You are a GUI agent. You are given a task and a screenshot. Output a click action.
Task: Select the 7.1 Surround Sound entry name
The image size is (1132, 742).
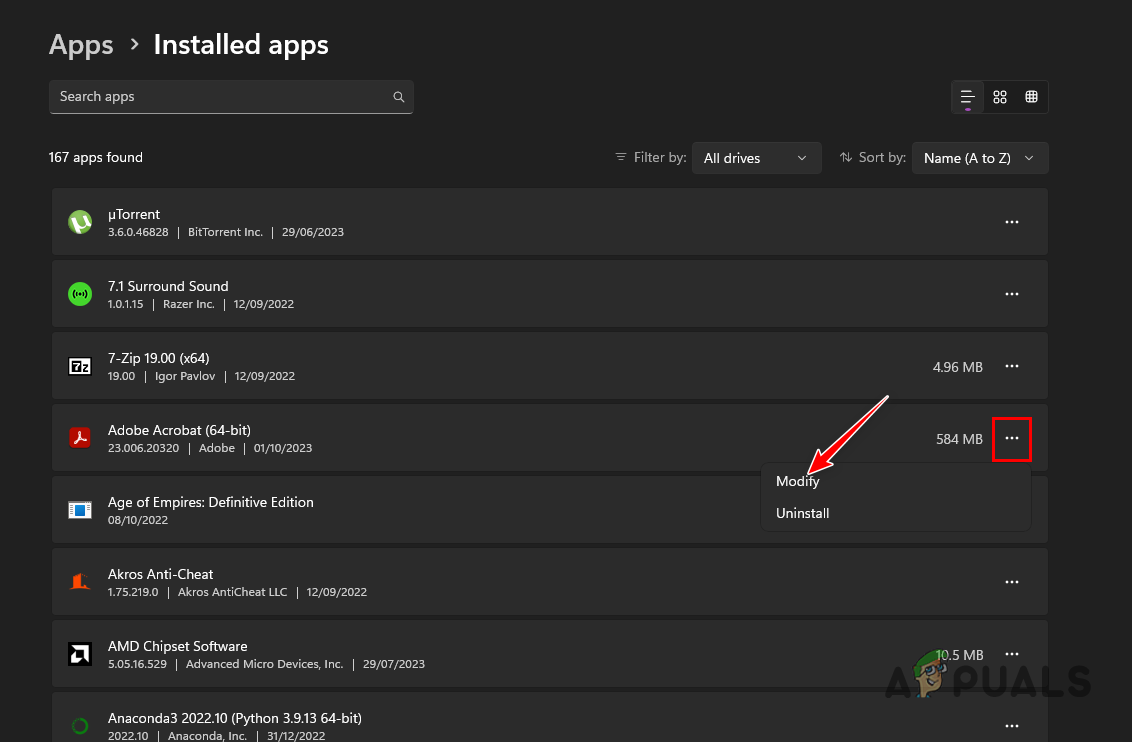168,287
